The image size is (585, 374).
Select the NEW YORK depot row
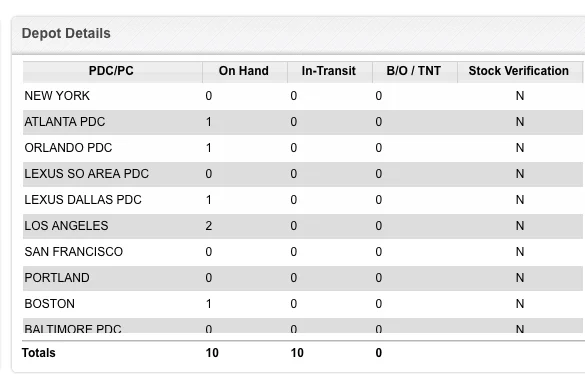click(303, 96)
